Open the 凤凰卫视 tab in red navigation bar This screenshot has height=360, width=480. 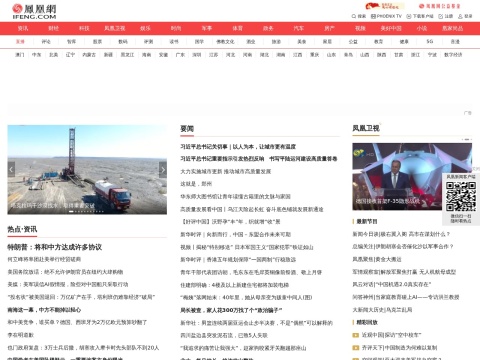tap(115, 28)
